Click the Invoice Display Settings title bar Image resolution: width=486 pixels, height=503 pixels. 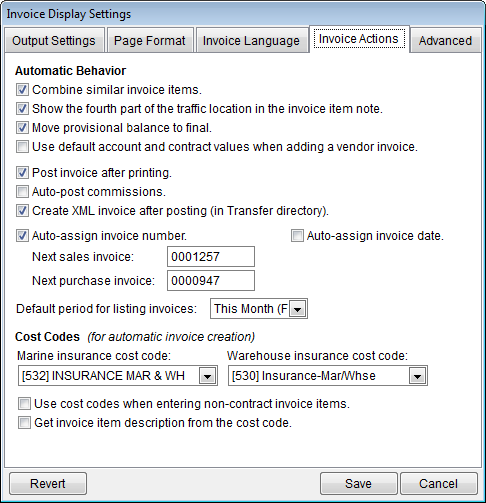[243, 14]
